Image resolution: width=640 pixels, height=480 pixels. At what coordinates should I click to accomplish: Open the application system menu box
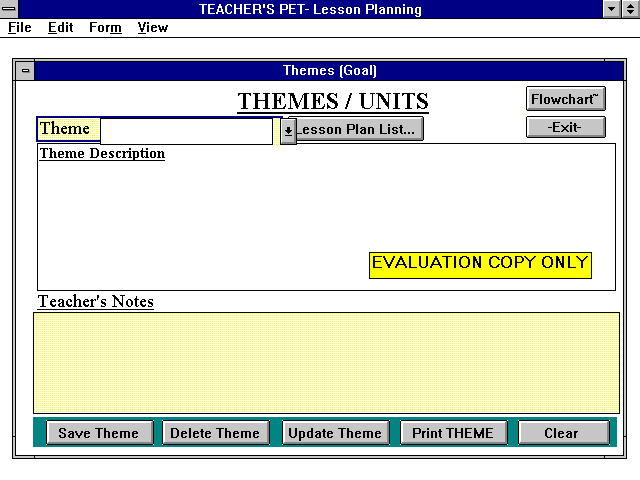click(9, 9)
